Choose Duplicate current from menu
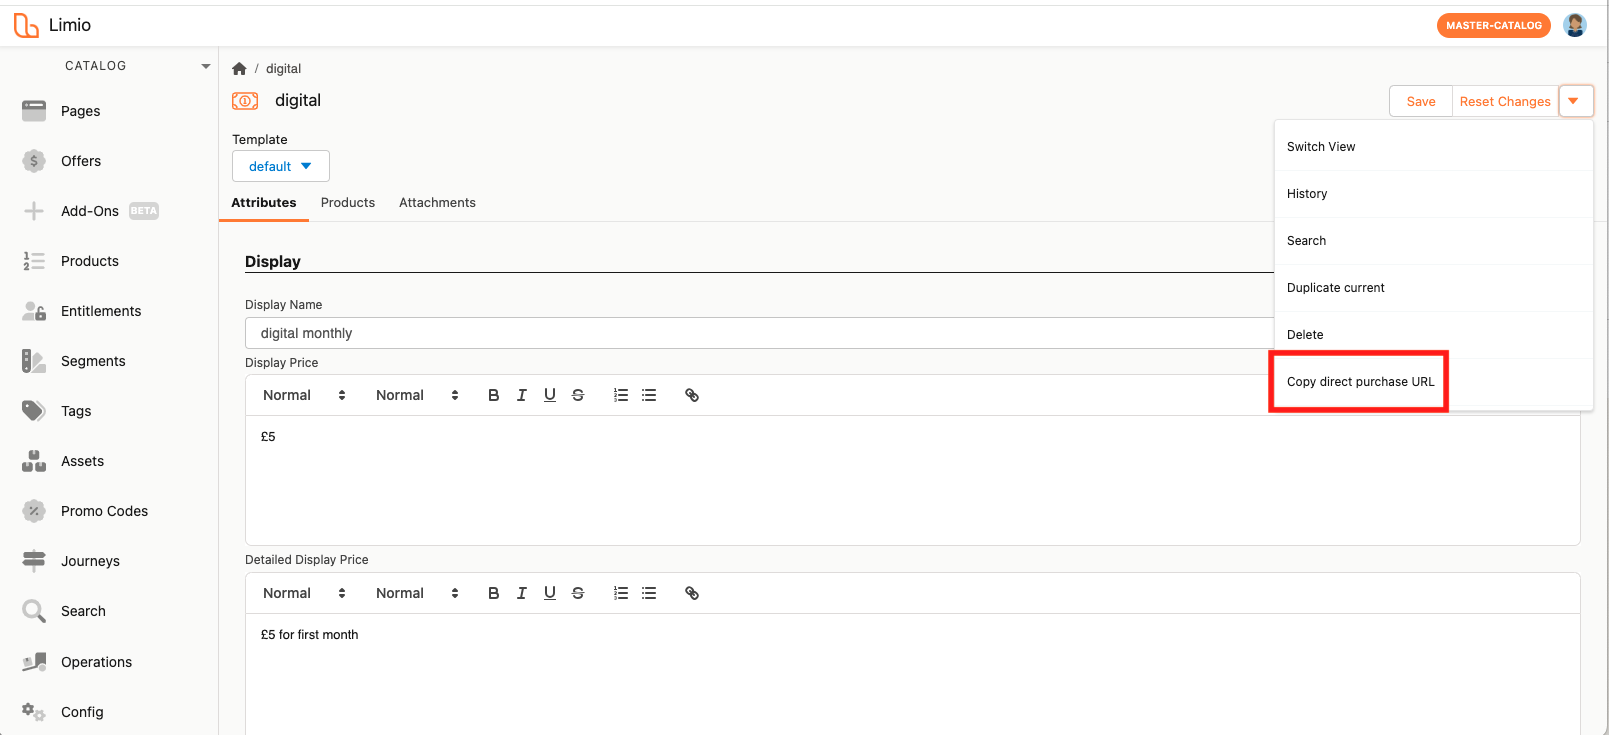The width and height of the screenshot is (1609, 735). (1433, 288)
